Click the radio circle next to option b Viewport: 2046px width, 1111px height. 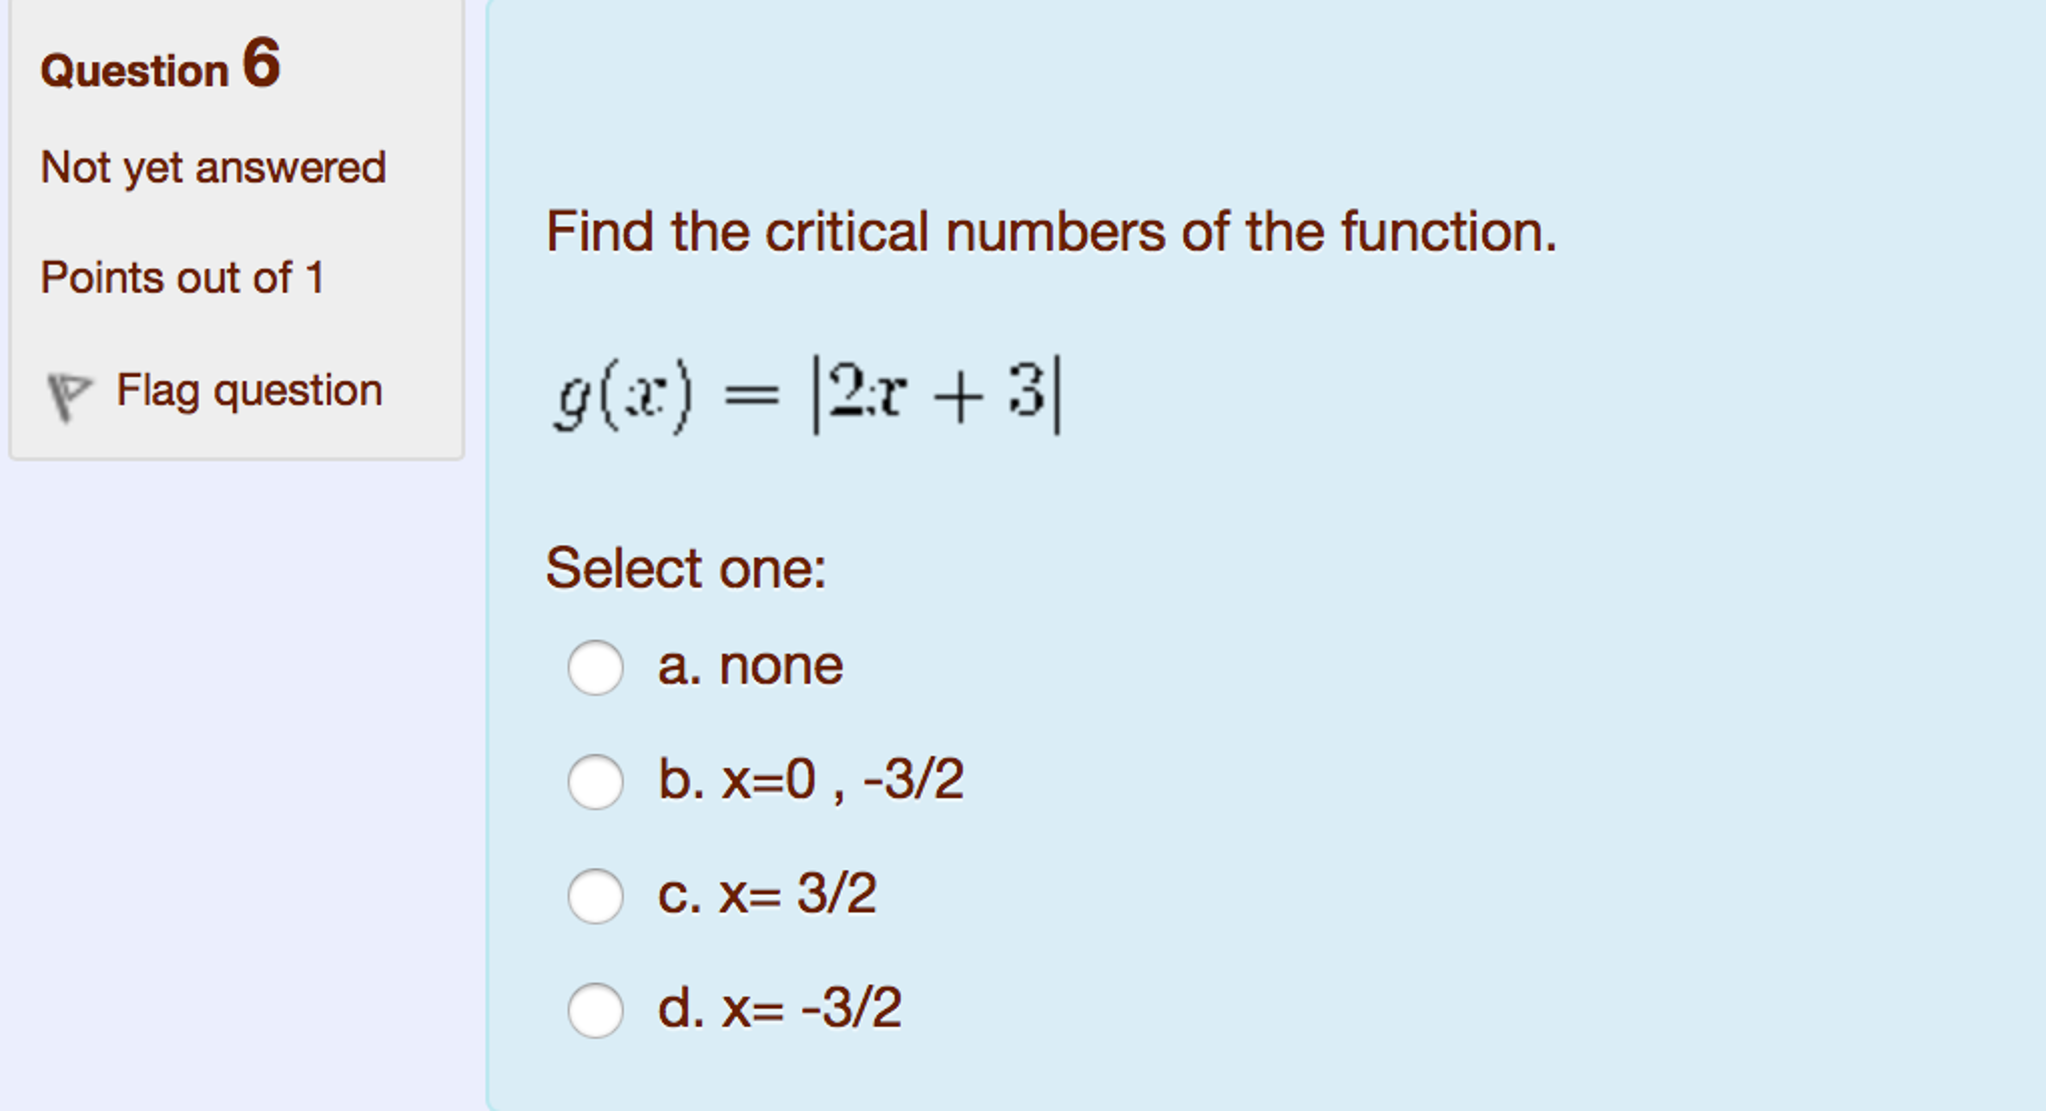click(598, 779)
